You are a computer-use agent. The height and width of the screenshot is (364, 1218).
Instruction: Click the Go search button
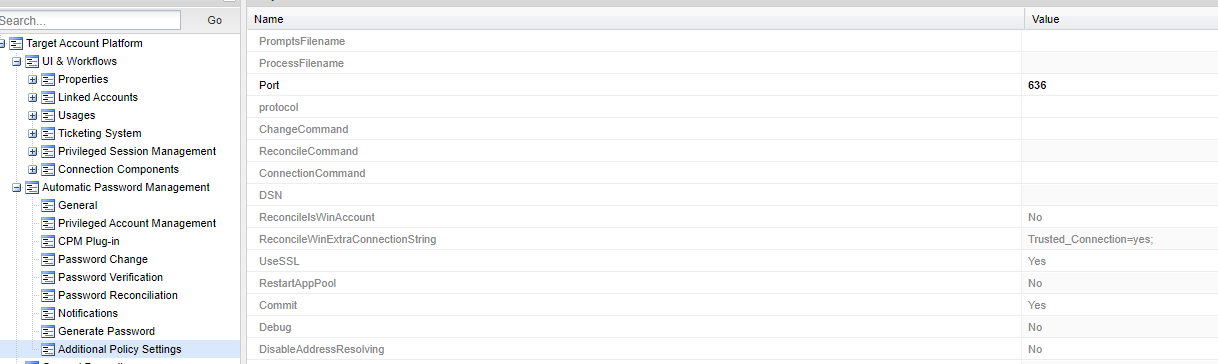(x=215, y=20)
